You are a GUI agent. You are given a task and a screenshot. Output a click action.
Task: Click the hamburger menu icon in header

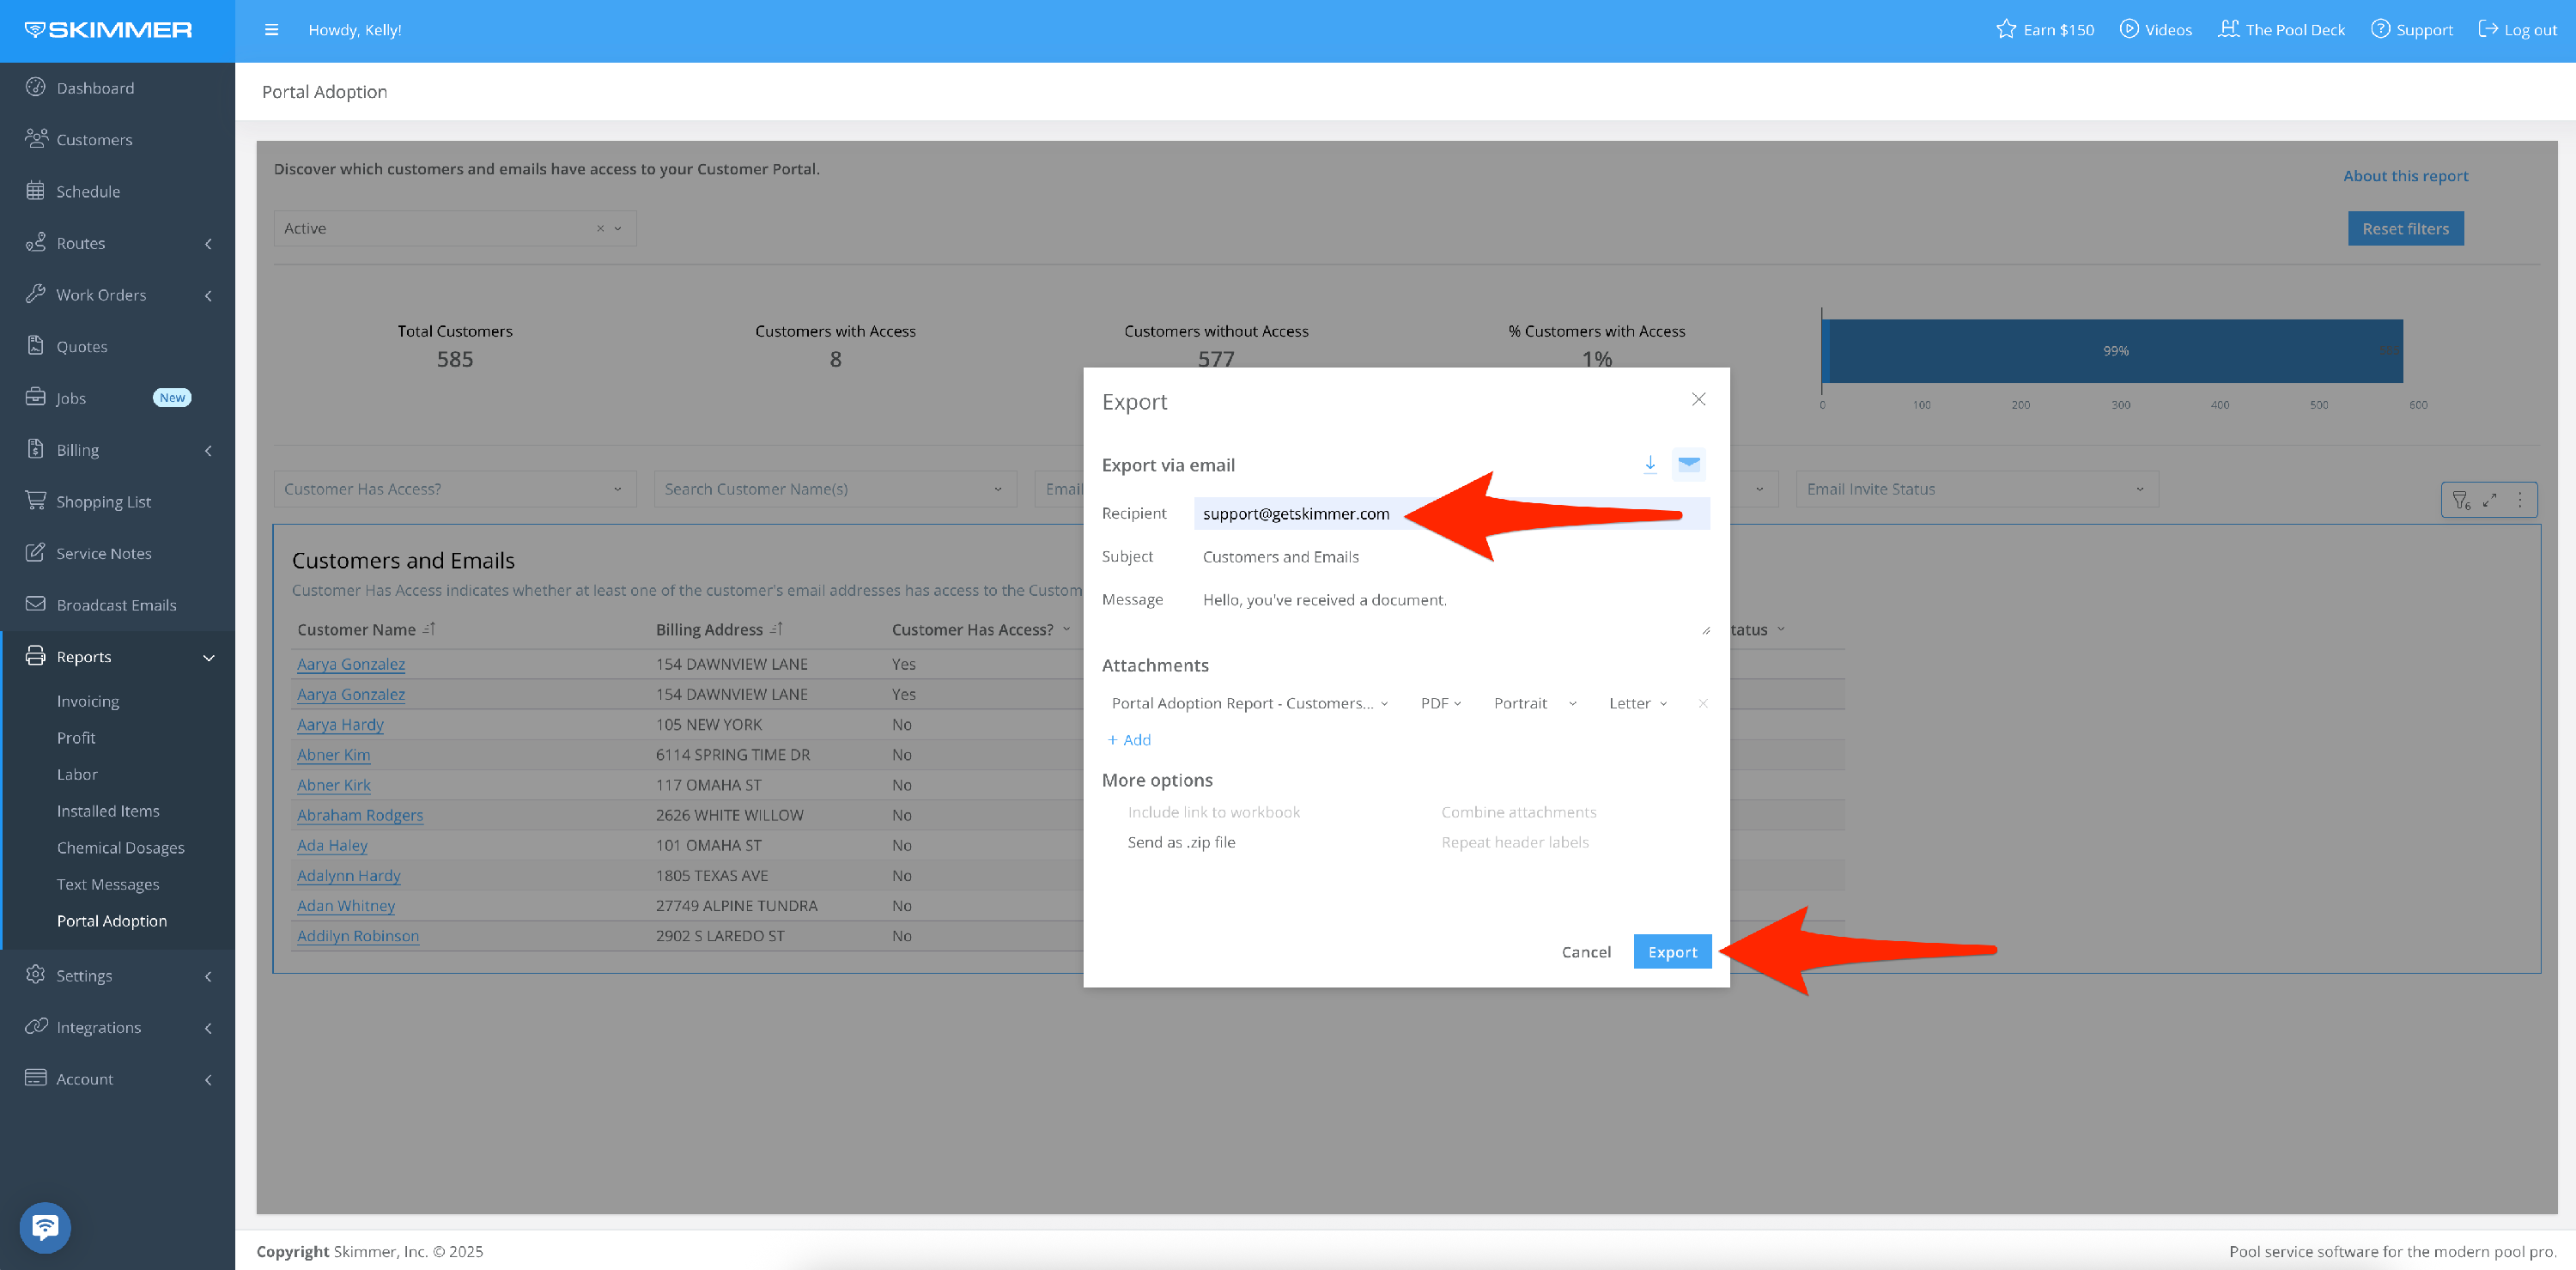pyautogui.click(x=271, y=30)
